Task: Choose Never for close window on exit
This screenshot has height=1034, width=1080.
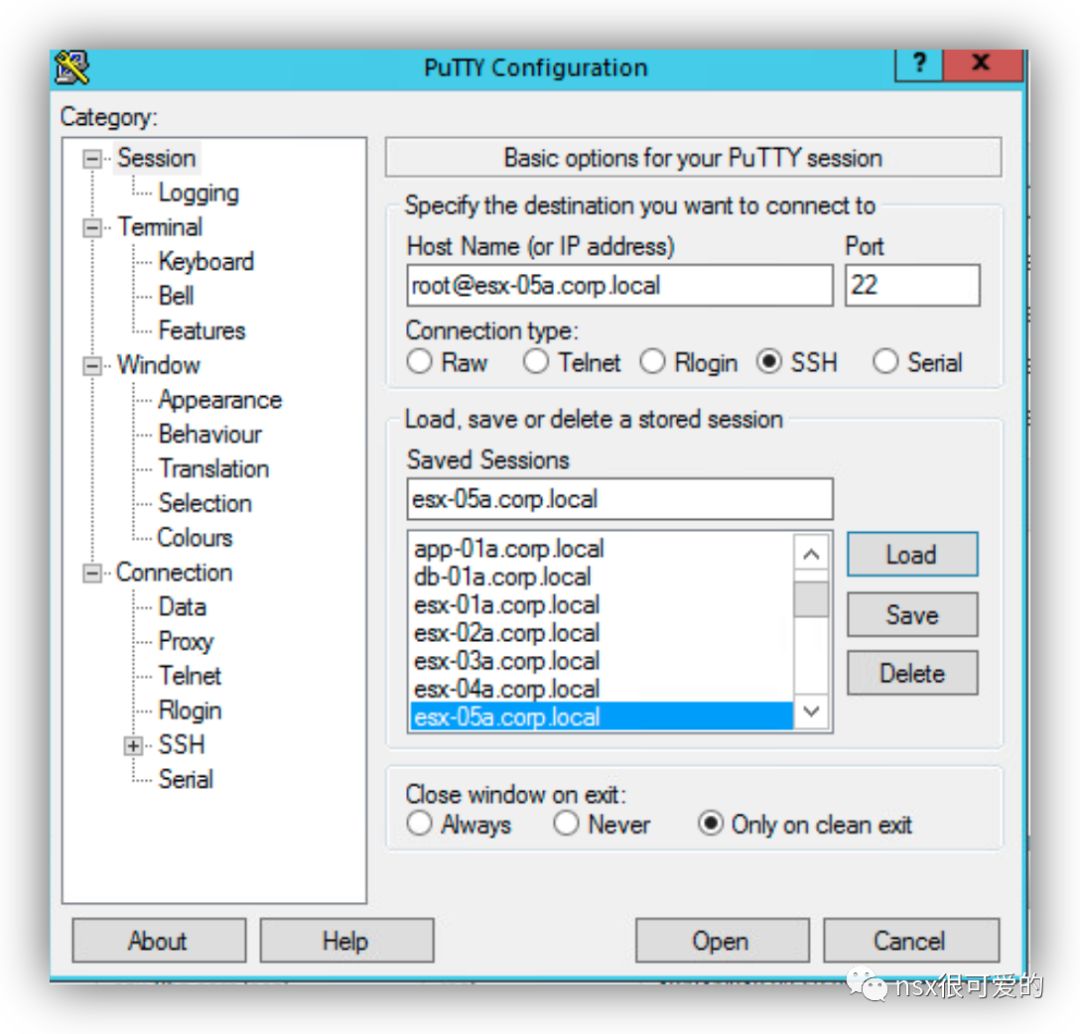Action: pos(566,823)
